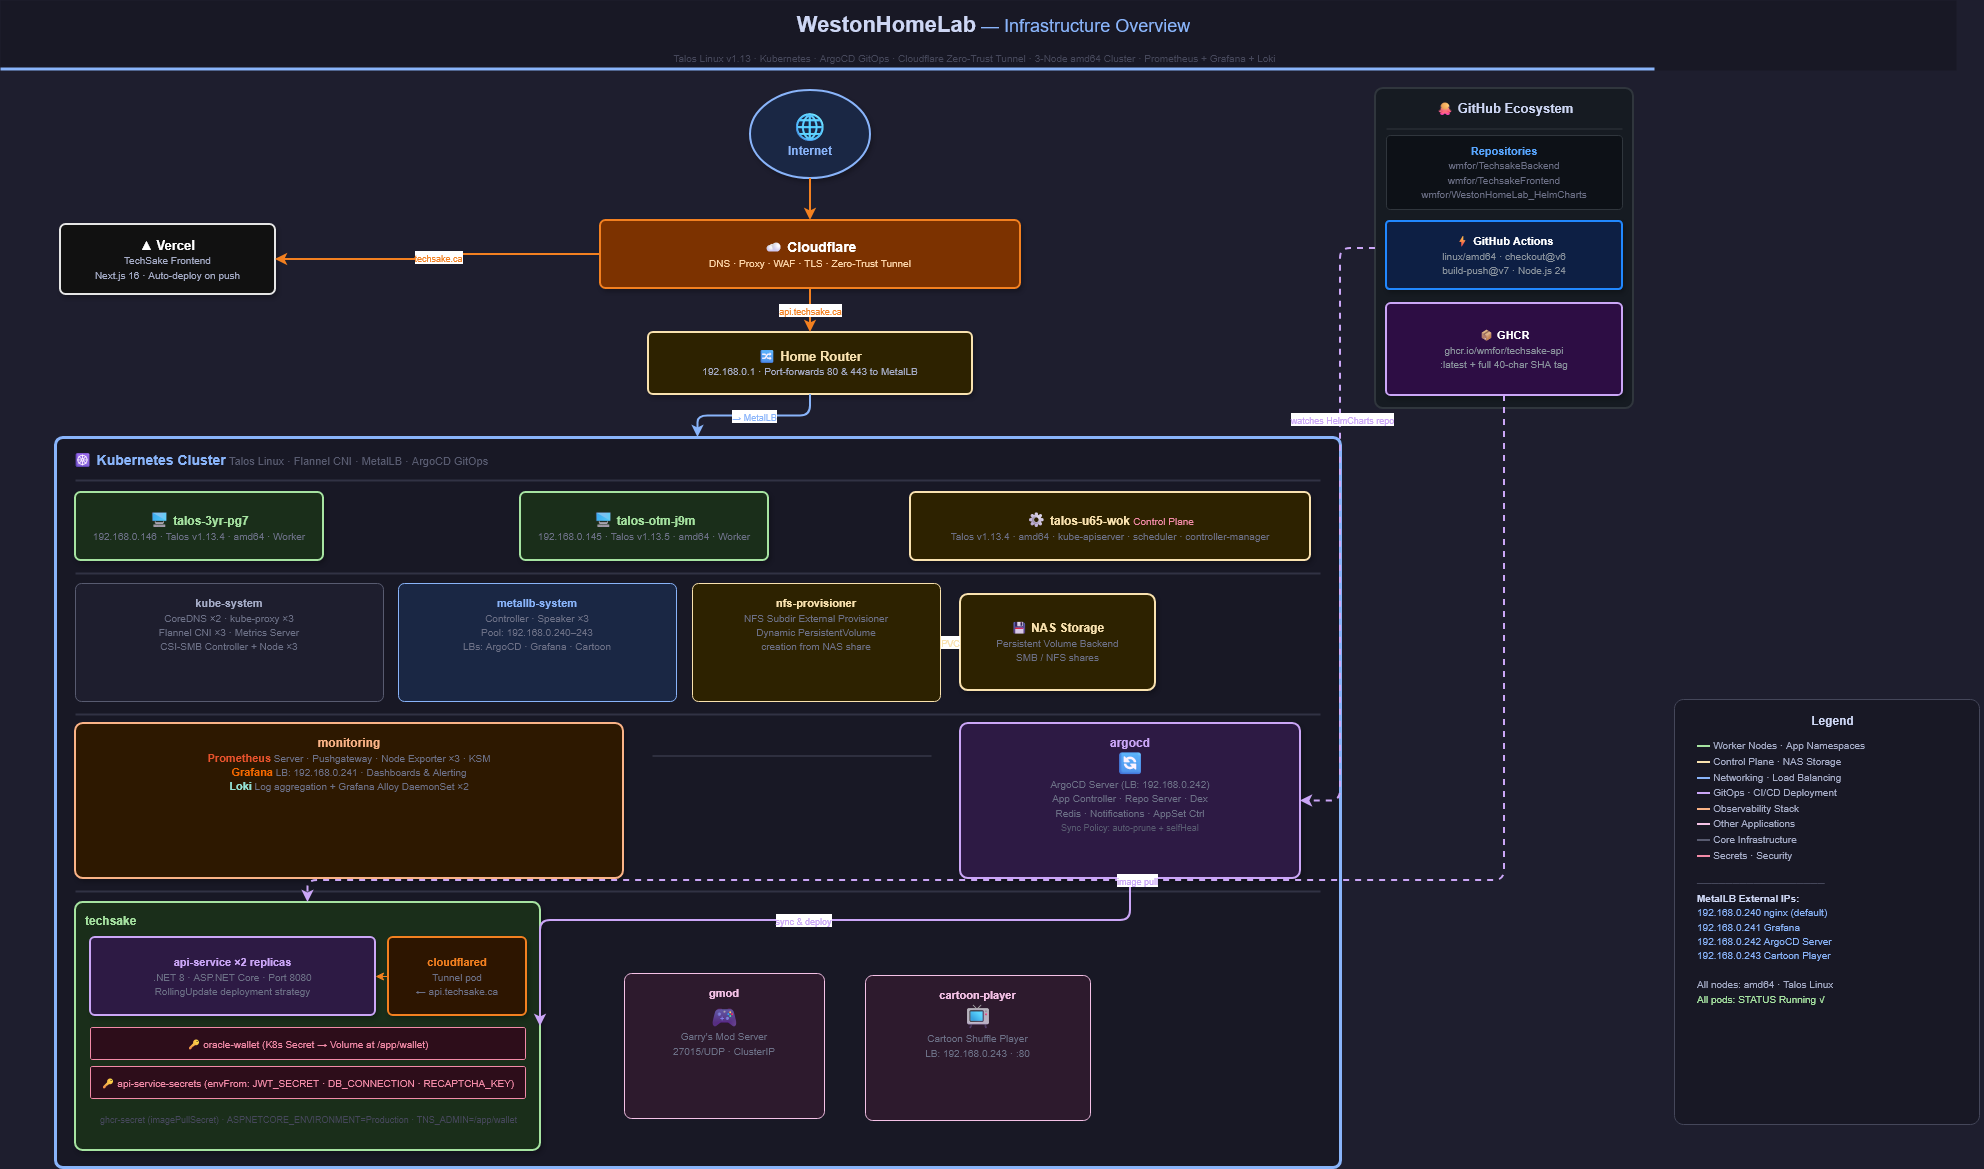Click the ghcr-secret imagePullSecret footnote
The width and height of the screenshot is (1984, 1169).
pos(308,1120)
